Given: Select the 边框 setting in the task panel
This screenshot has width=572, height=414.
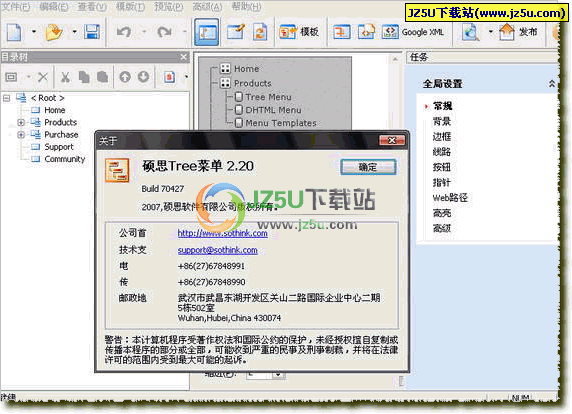Looking at the screenshot, I should [x=442, y=137].
